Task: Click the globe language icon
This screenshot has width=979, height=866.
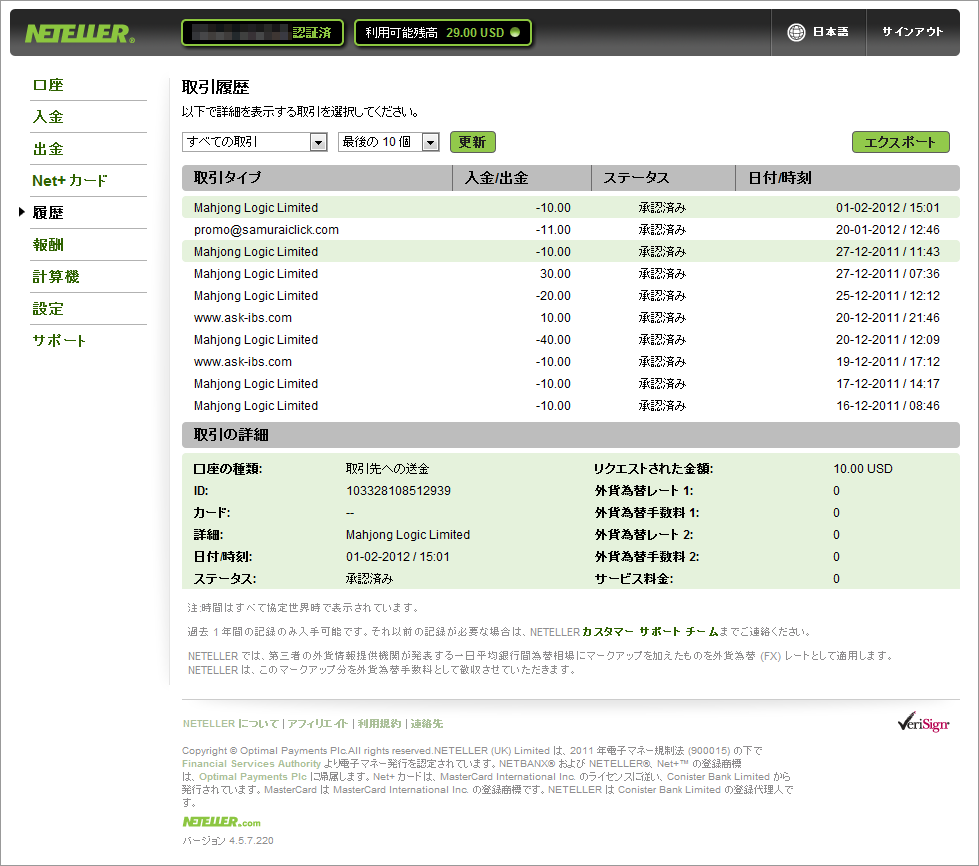Action: [x=796, y=32]
